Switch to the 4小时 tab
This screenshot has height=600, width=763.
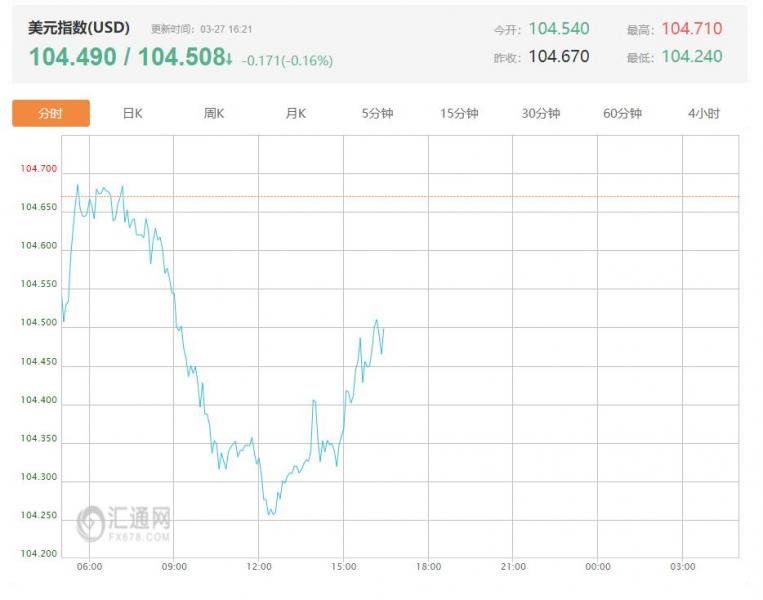(704, 114)
